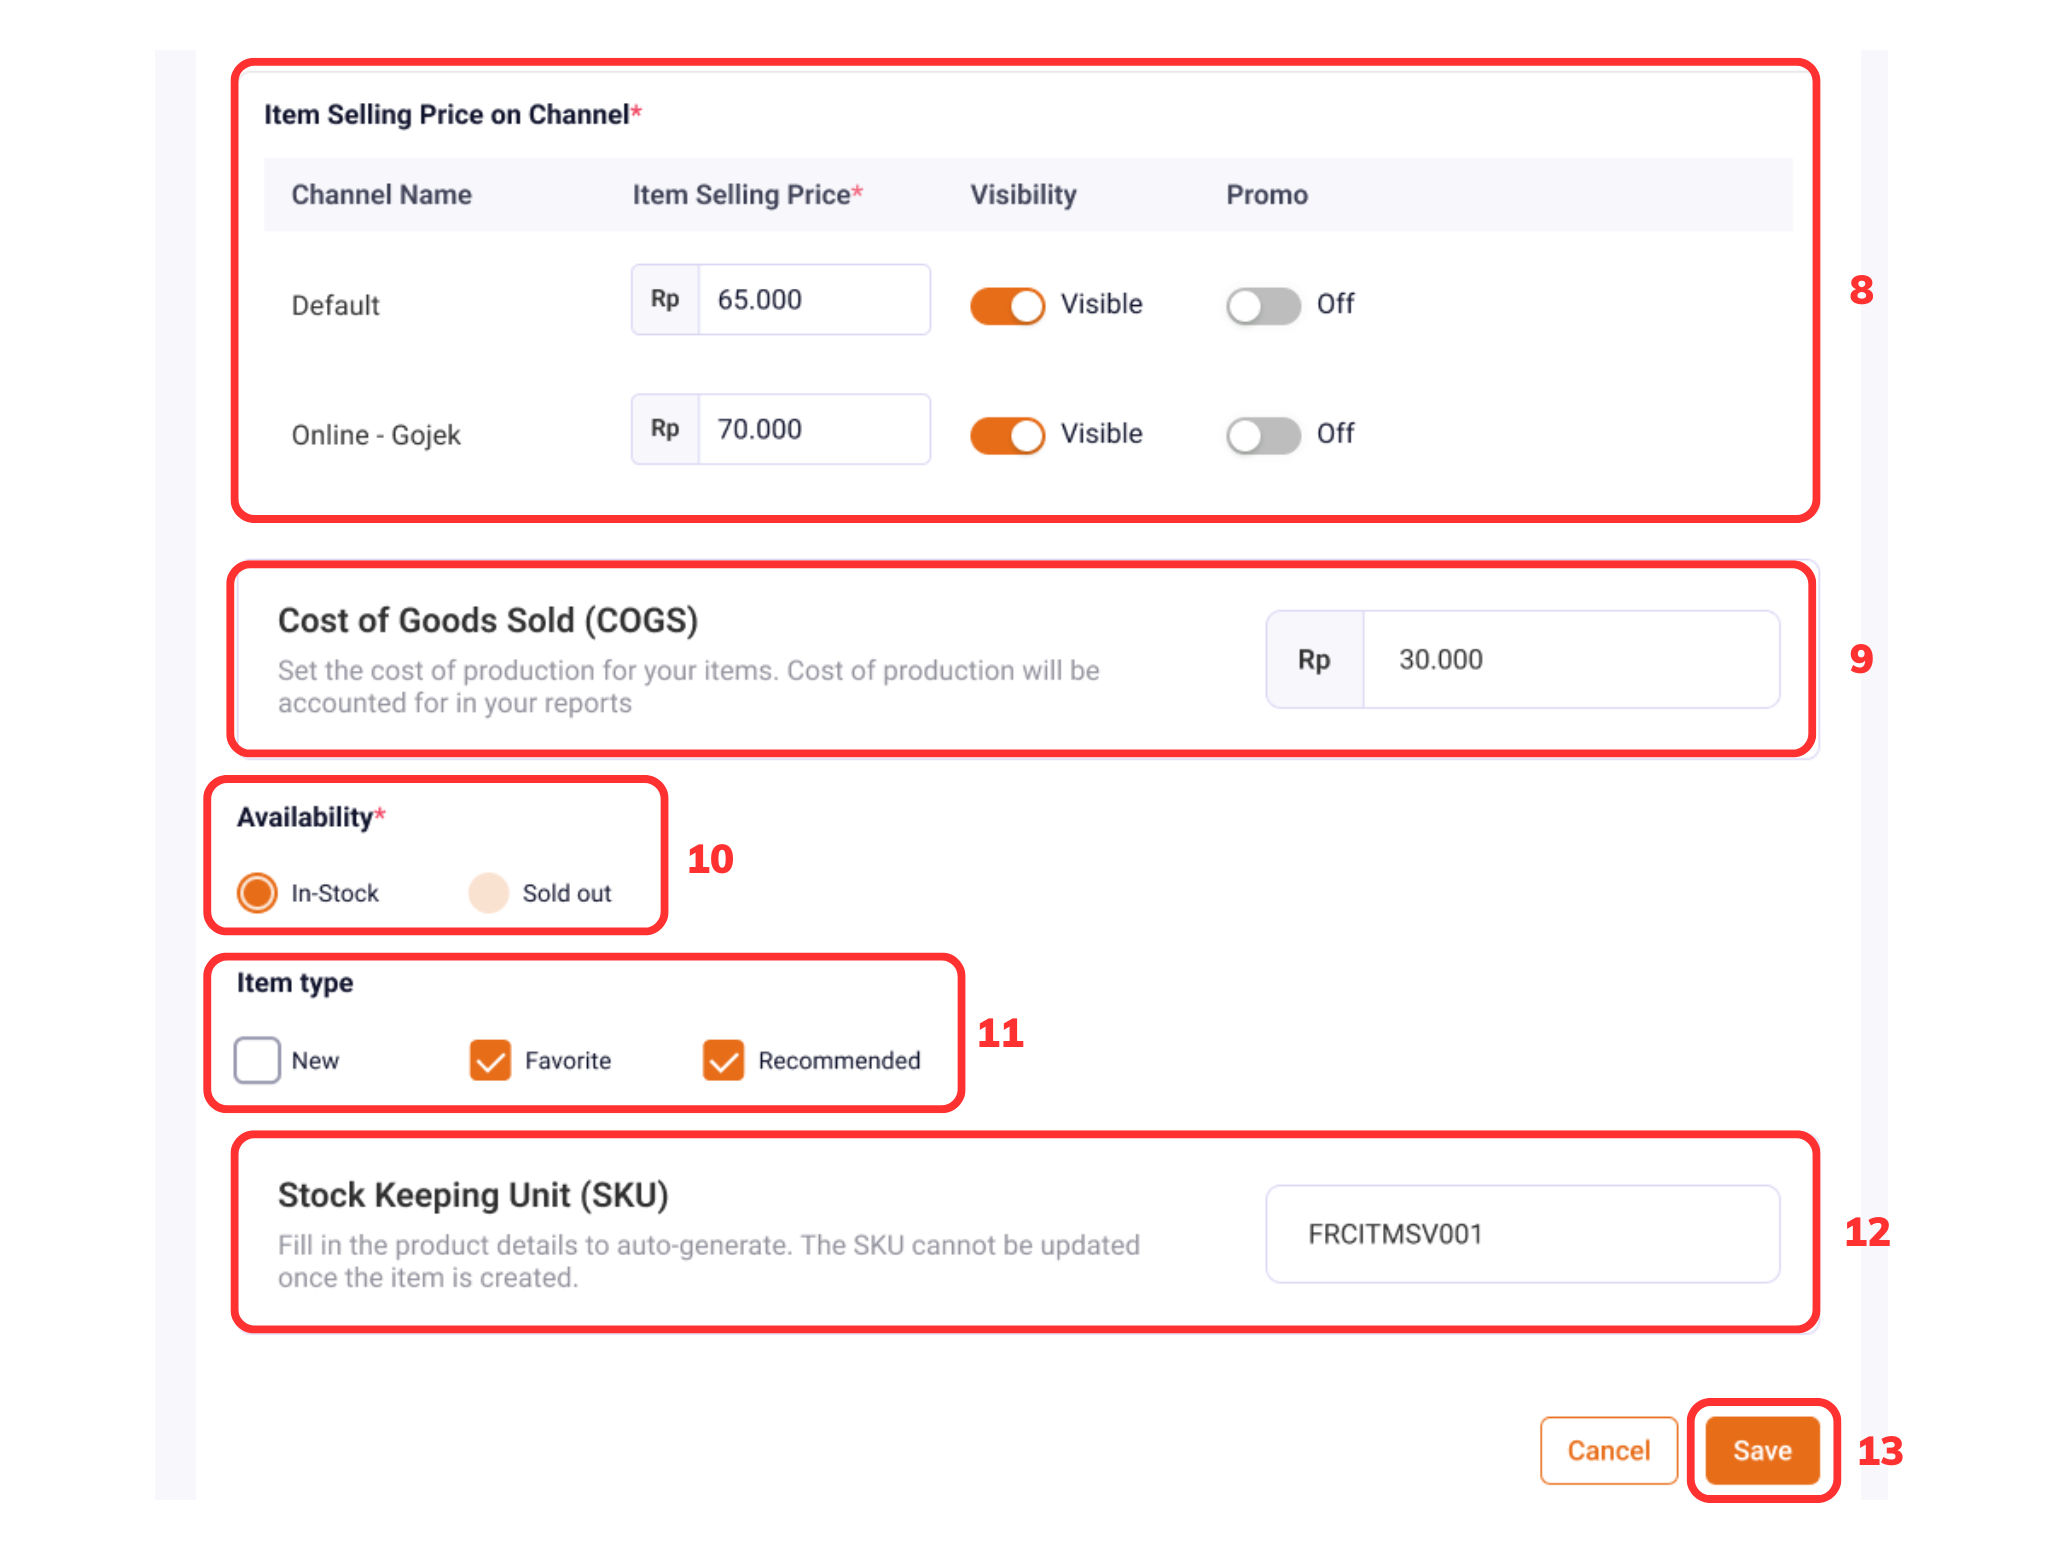The height and width of the screenshot is (1550, 2048).
Task: Click the Online - Gojek price field
Action: tap(814, 429)
